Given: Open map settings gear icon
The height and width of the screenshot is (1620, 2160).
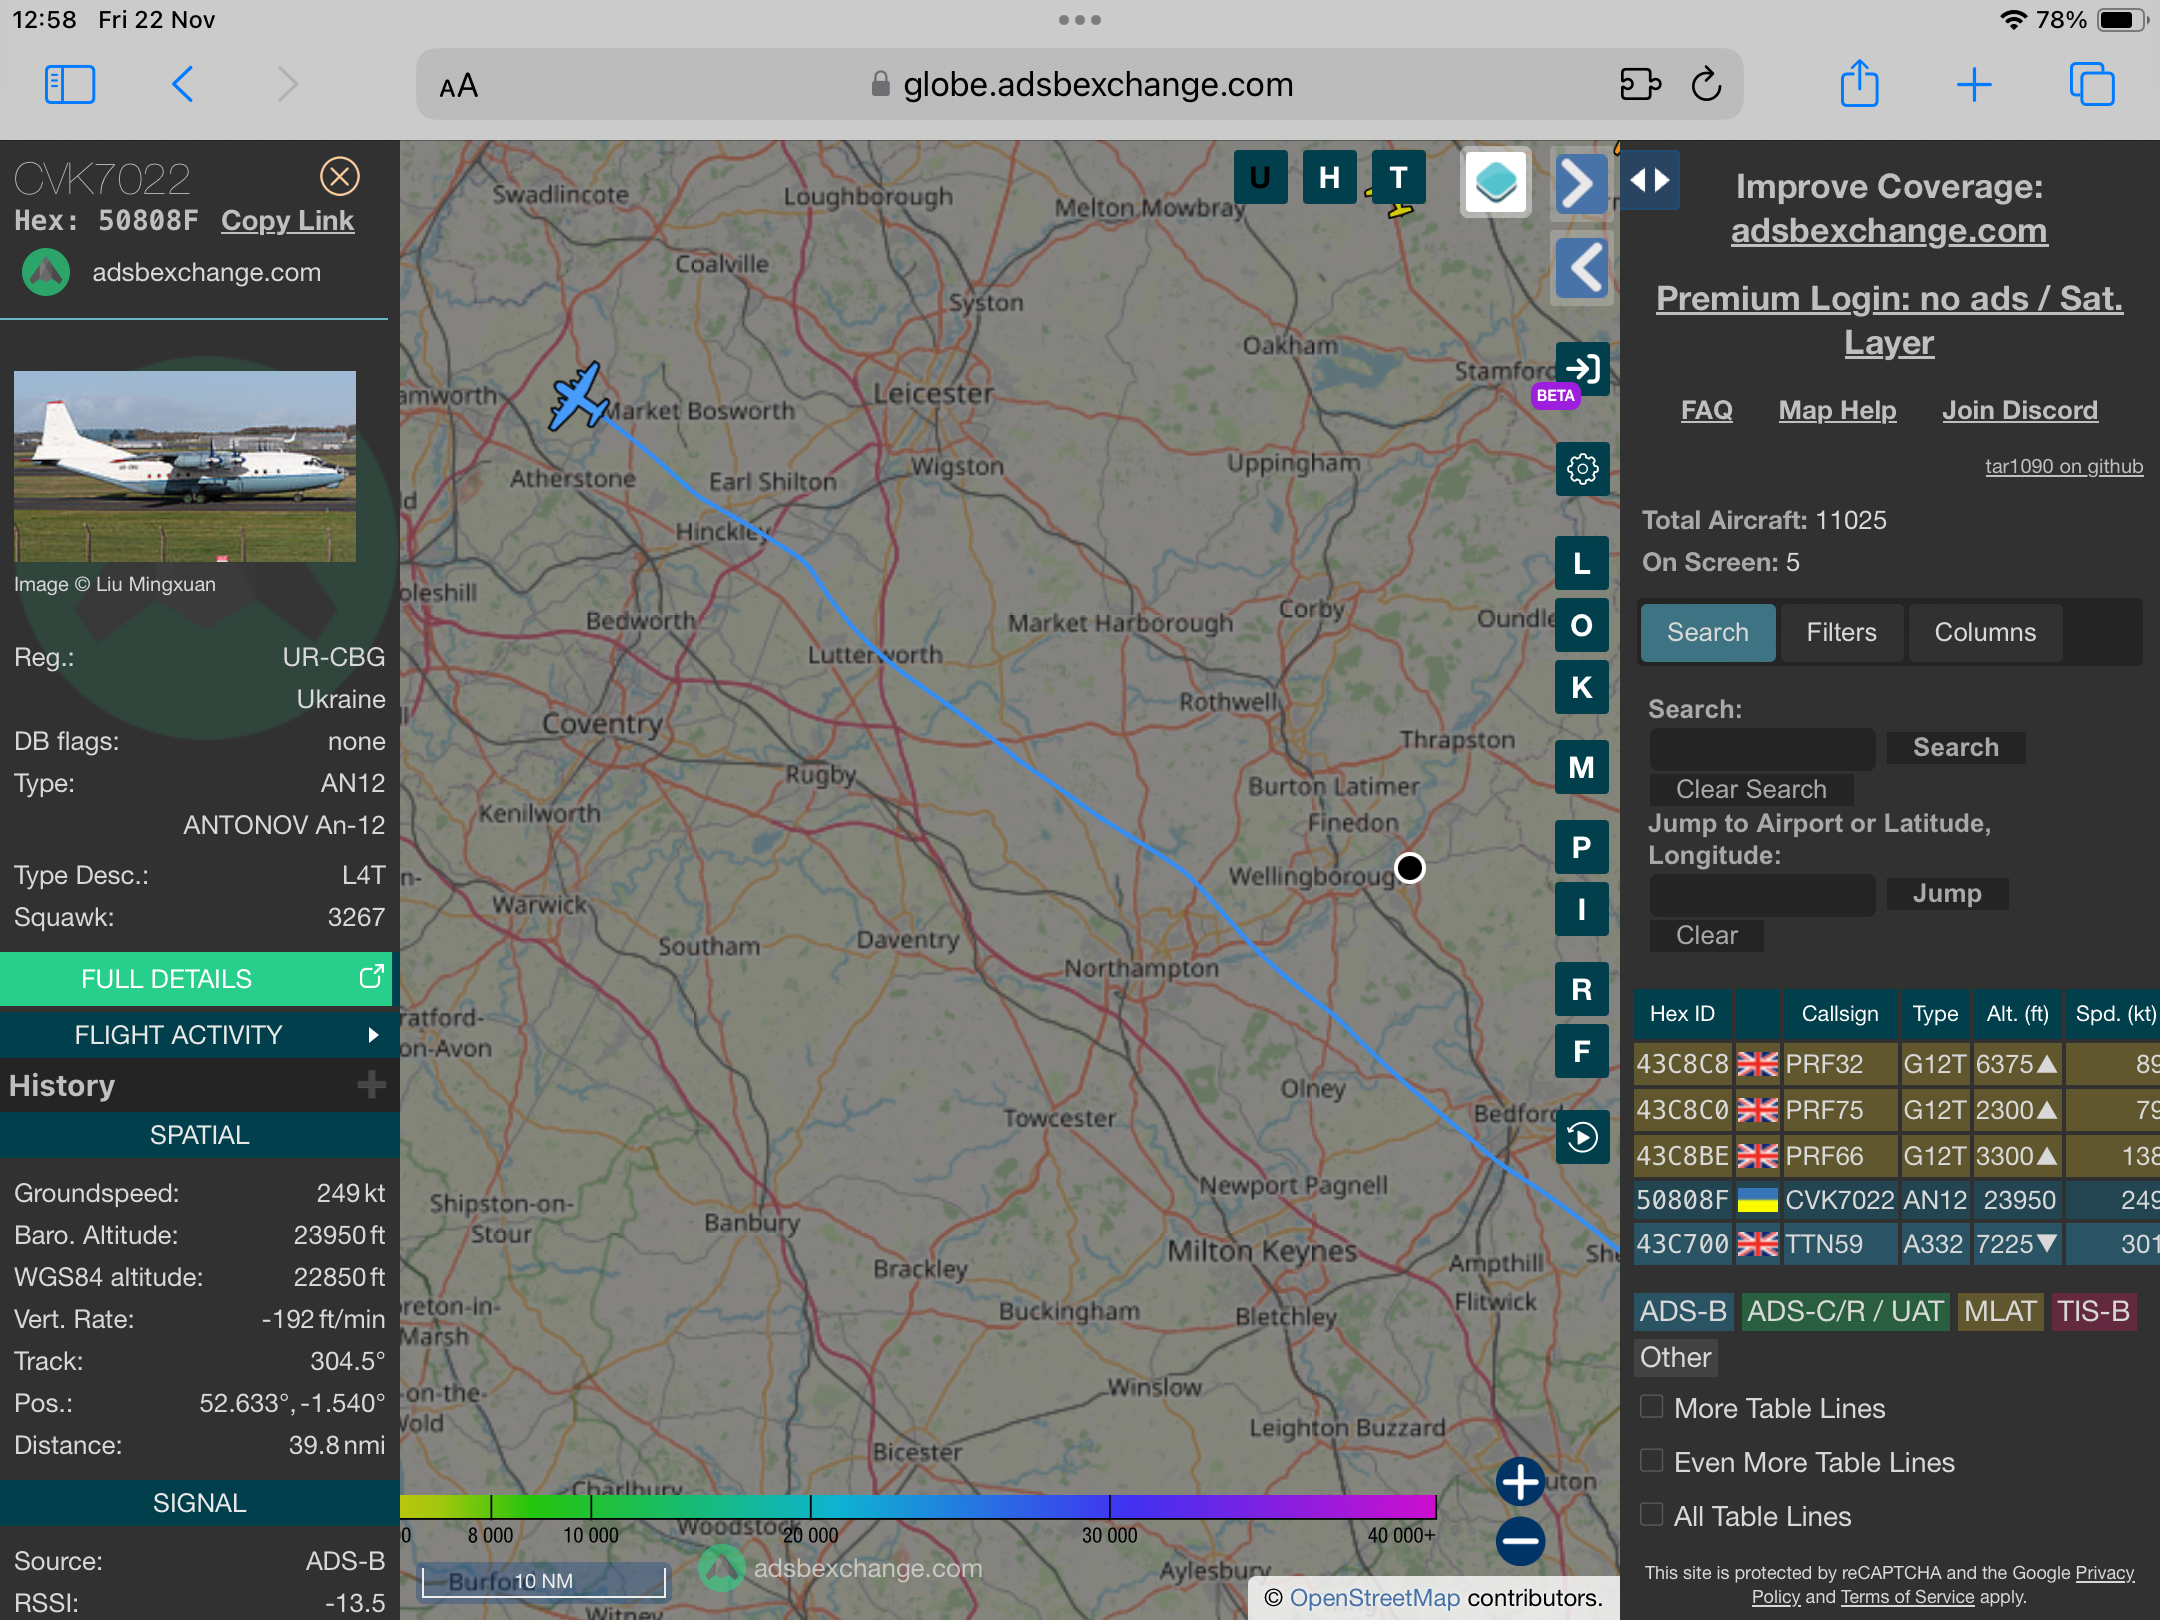Looking at the screenshot, I should [x=1582, y=469].
